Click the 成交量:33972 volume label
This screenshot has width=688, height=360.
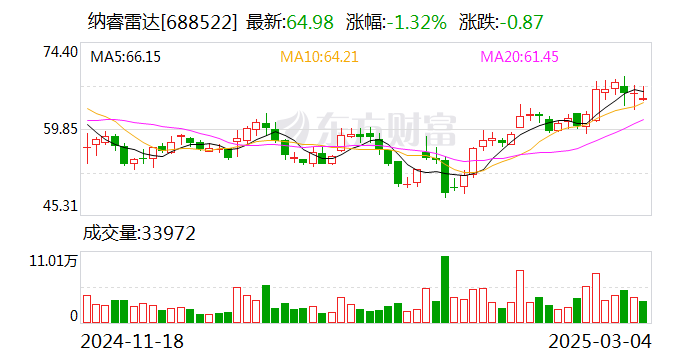(139, 233)
